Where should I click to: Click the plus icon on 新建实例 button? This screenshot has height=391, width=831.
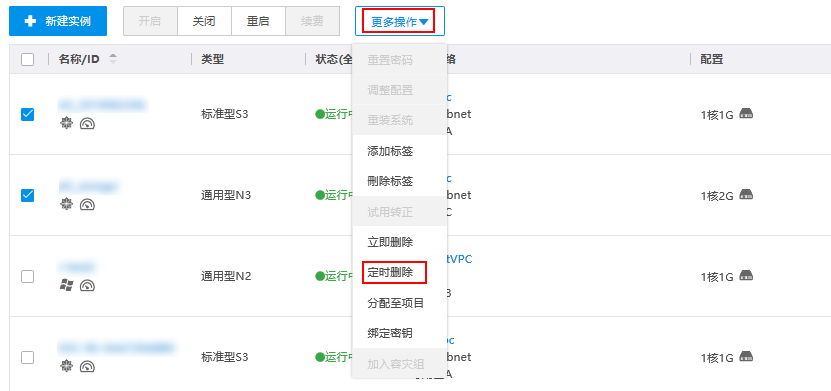click(x=31, y=21)
